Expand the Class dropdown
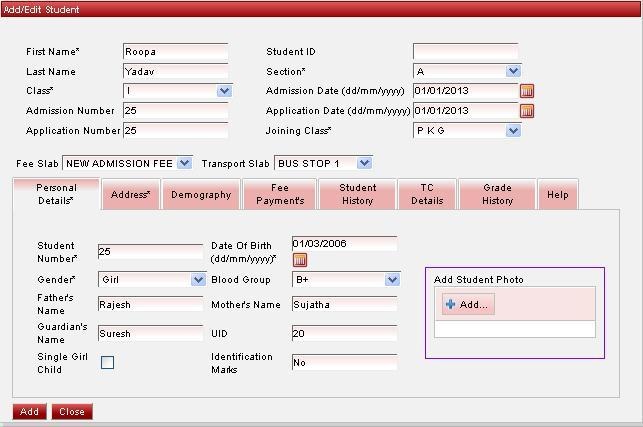The height and width of the screenshot is (427, 643). (x=223, y=91)
